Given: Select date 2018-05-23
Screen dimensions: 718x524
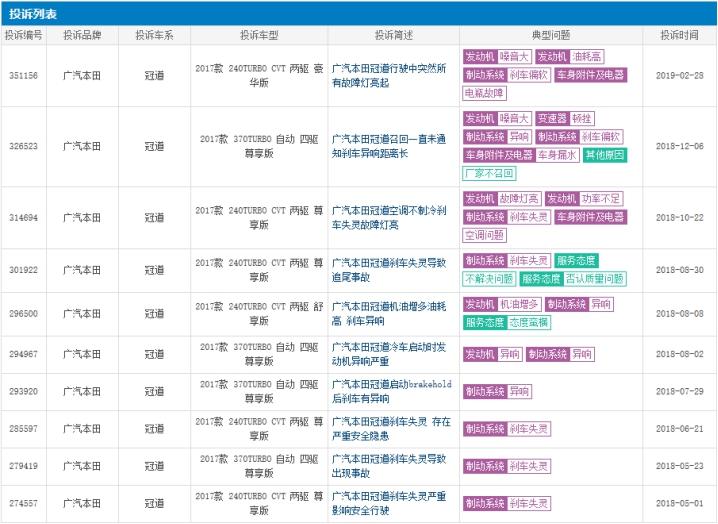Looking at the screenshot, I should (x=680, y=466).
